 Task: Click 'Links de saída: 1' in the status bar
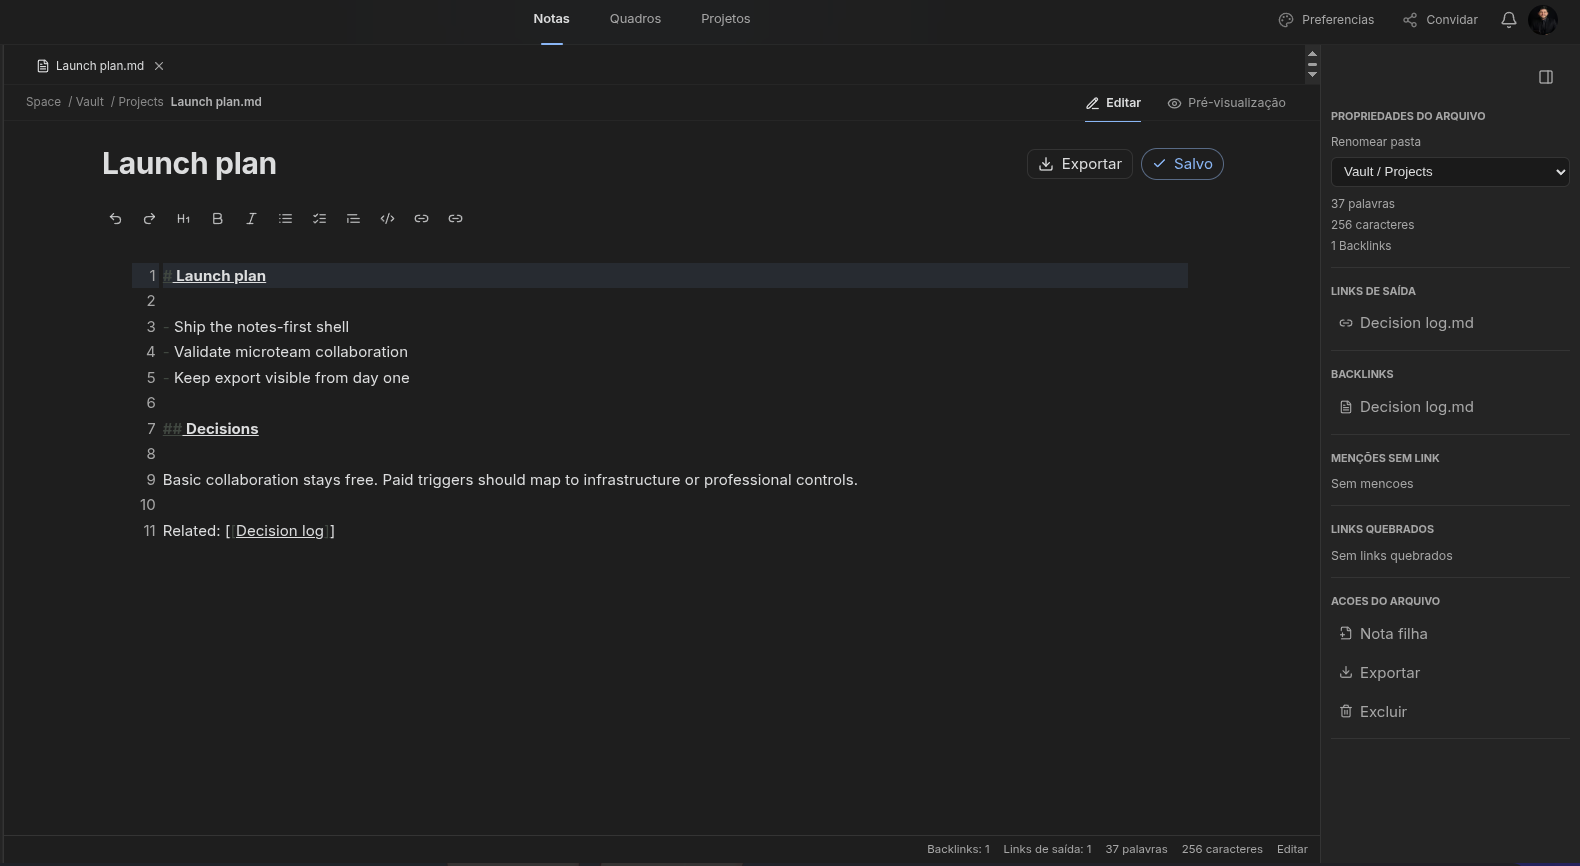tap(1047, 849)
